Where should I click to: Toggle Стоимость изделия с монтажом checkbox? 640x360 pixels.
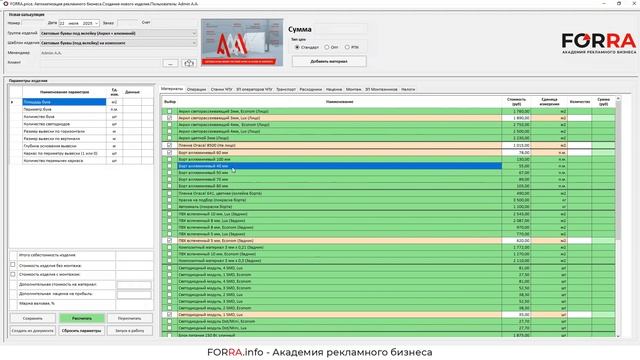click(13, 274)
